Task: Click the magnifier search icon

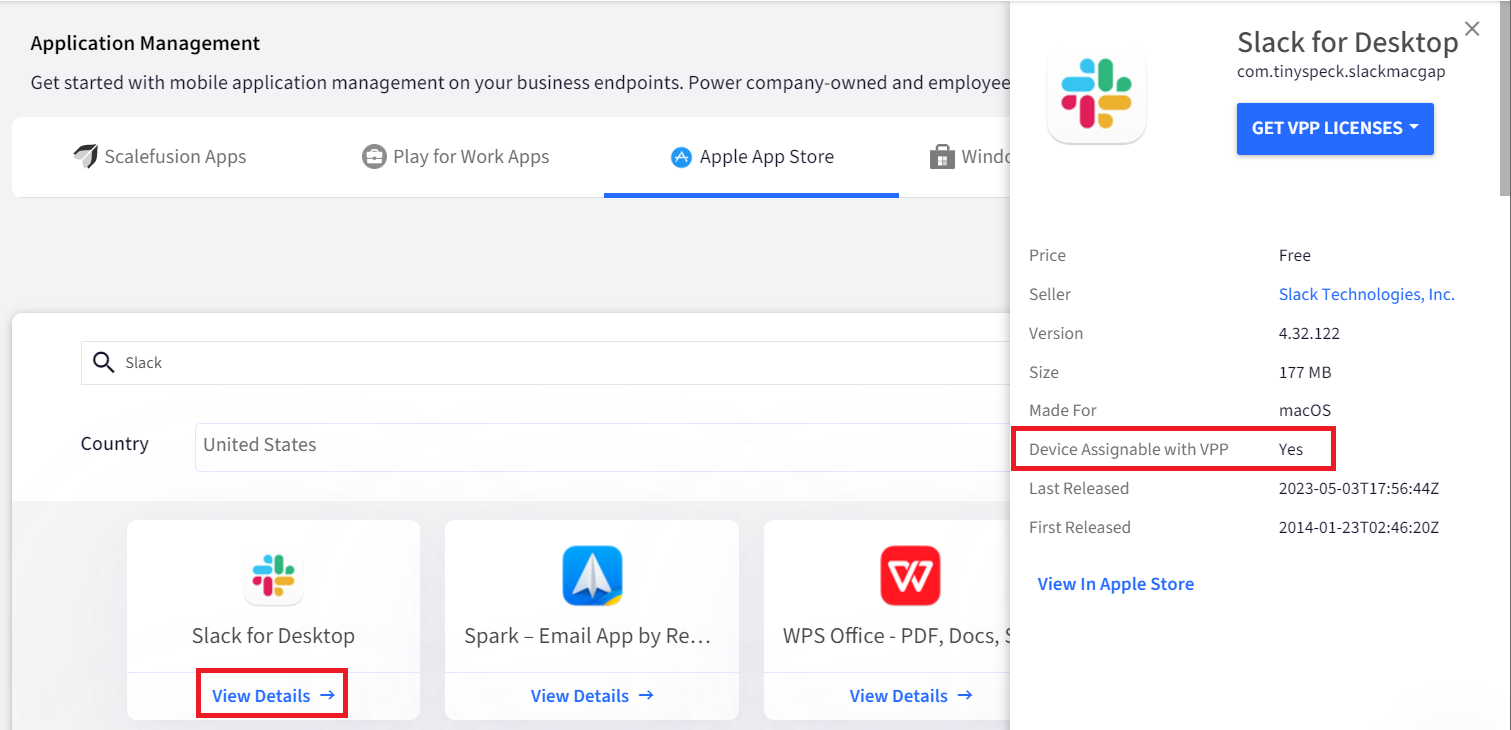Action: [103, 362]
